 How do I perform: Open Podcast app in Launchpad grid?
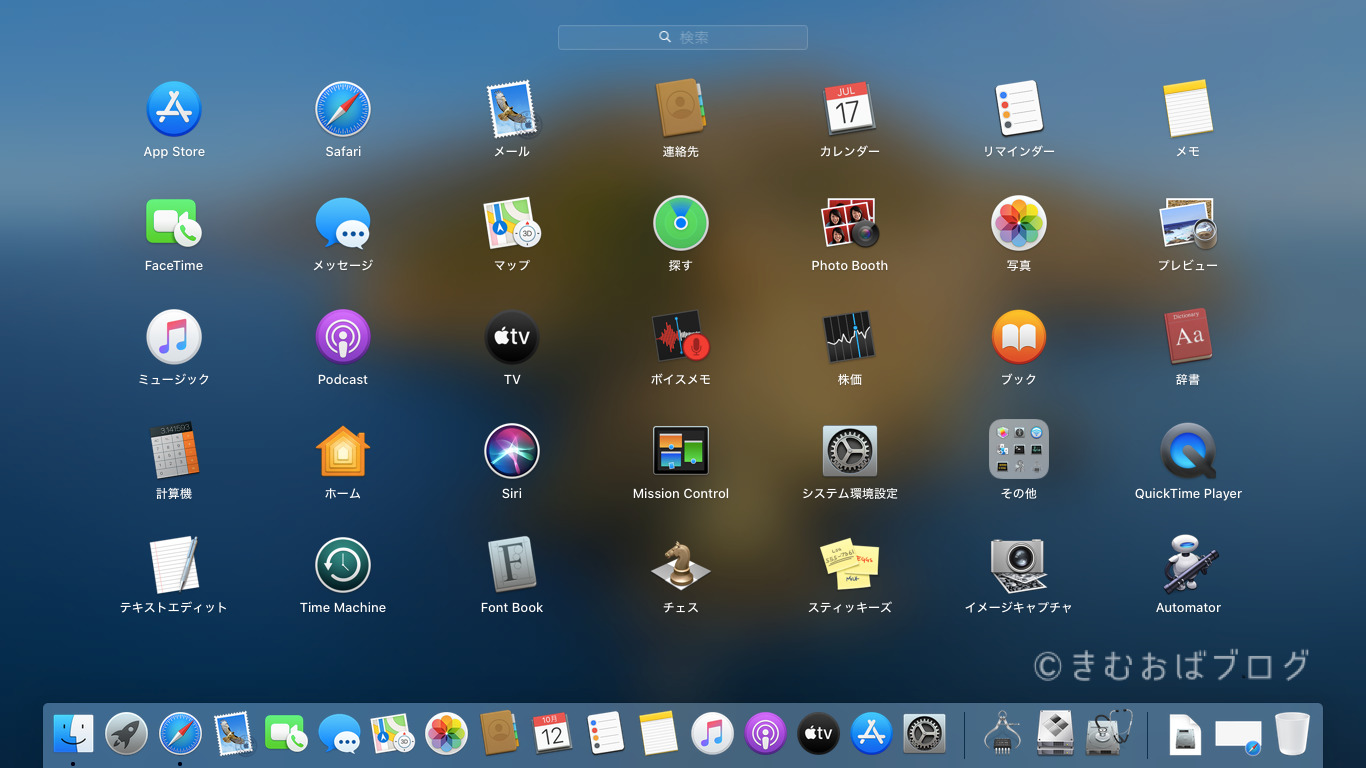tap(343, 337)
